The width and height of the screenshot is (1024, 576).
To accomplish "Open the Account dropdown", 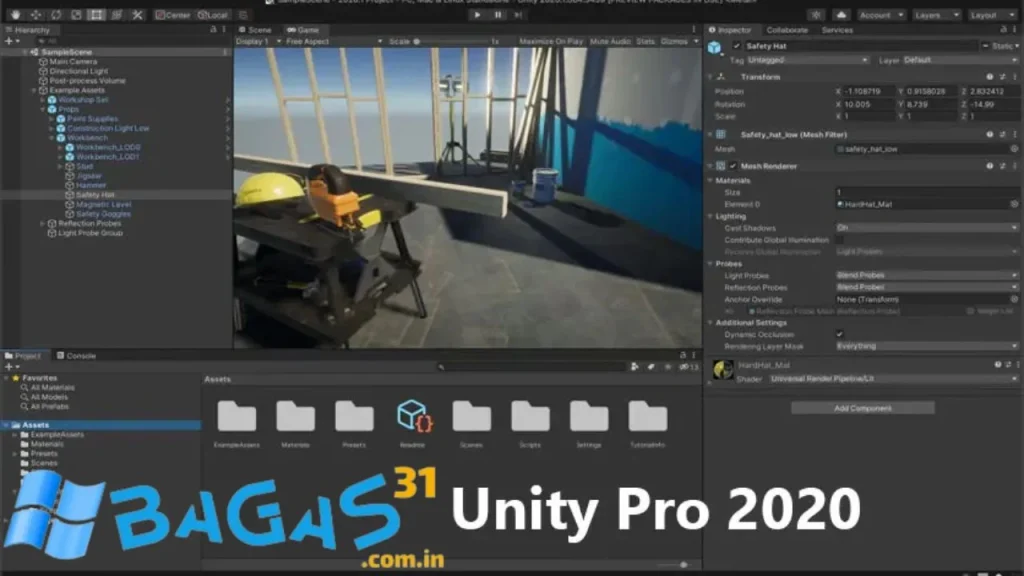I will pos(880,14).
